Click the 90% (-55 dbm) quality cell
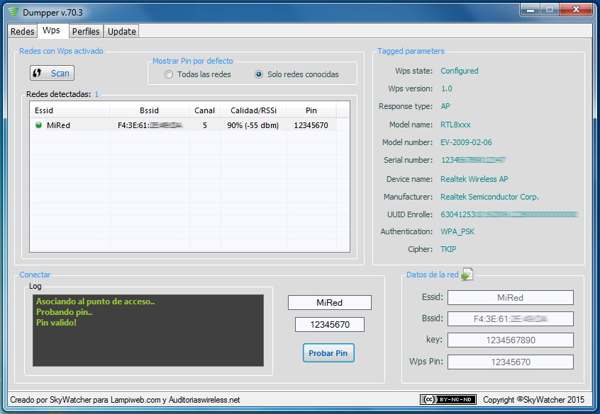Screen dimensions: 600x414 pos(253,125)
